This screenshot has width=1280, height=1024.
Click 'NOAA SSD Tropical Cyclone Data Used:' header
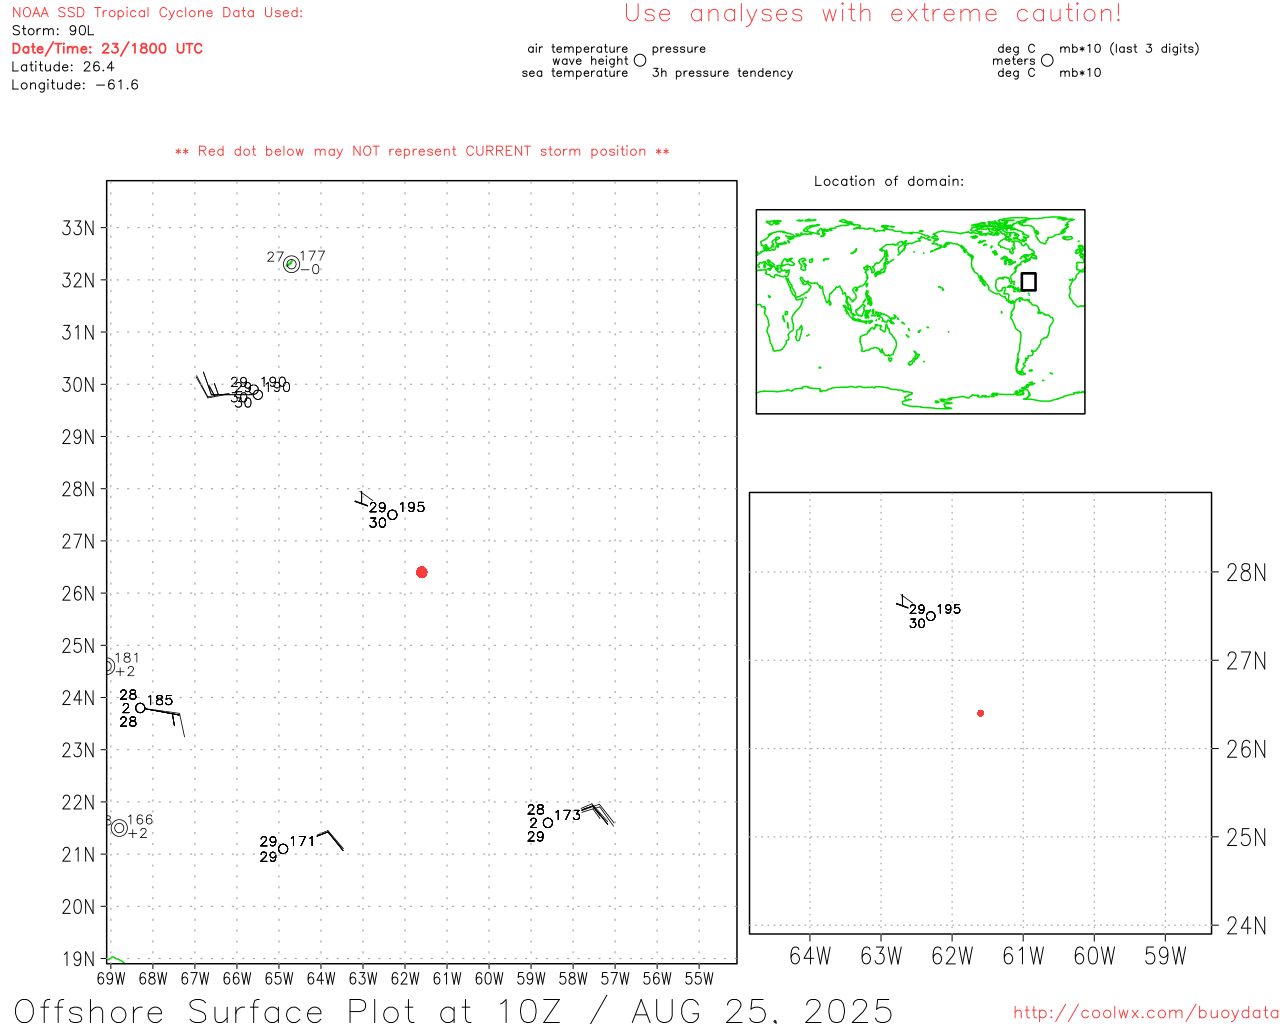[x=157, y=13]
